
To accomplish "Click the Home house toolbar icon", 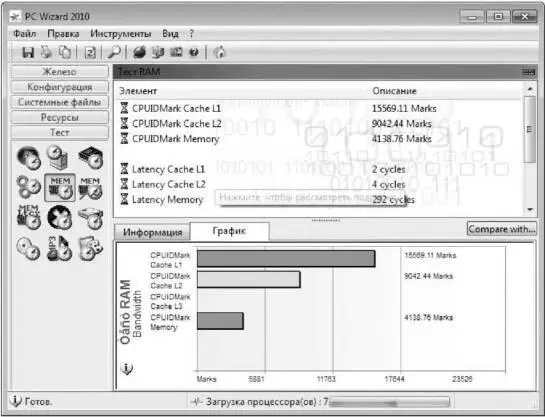I will 220,52.
